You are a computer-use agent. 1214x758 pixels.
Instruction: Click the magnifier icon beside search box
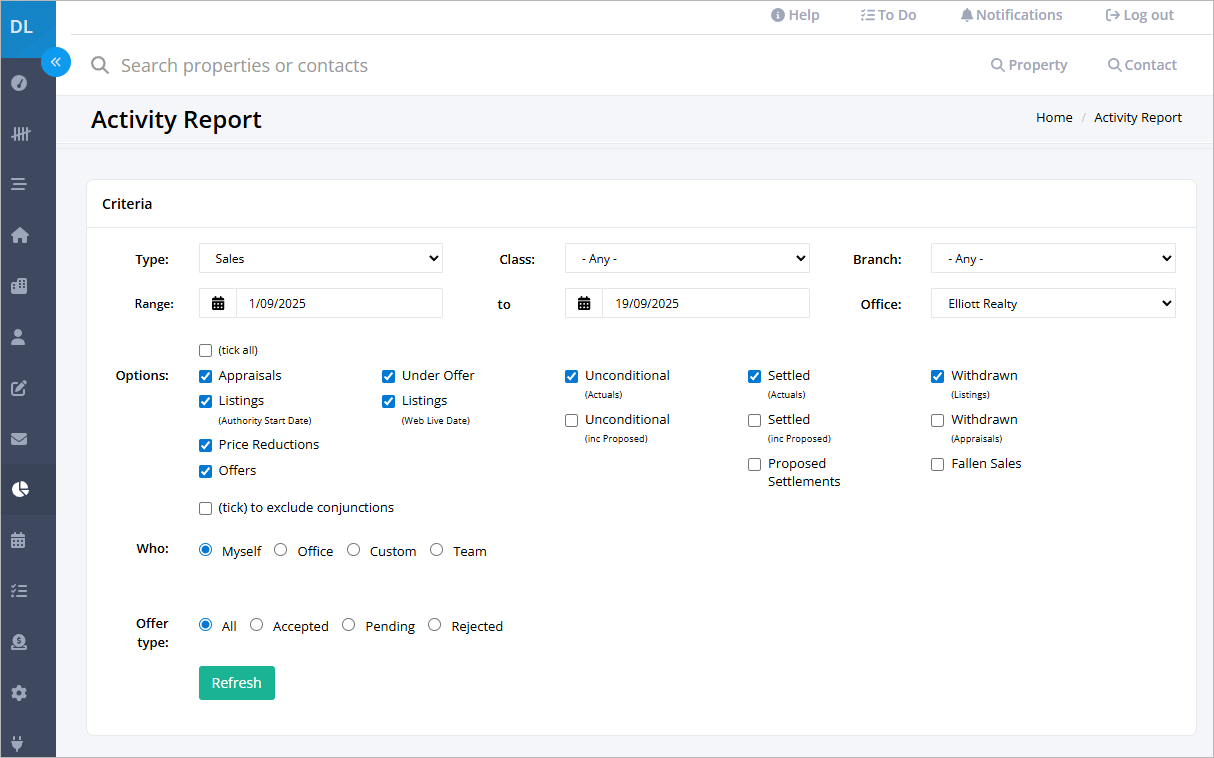(x=100, y=66)
